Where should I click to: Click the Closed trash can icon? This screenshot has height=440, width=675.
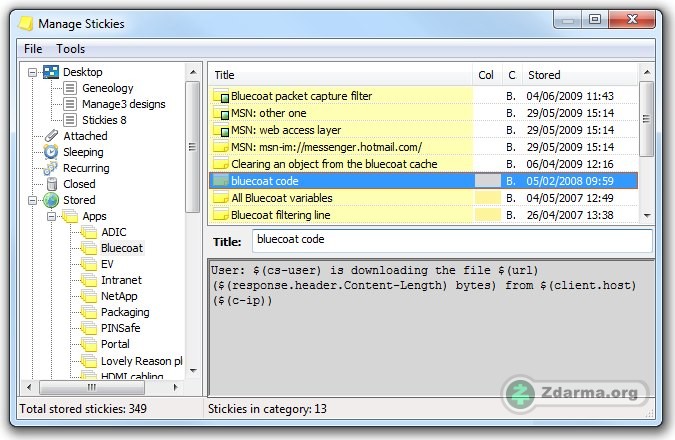(52, 184)
